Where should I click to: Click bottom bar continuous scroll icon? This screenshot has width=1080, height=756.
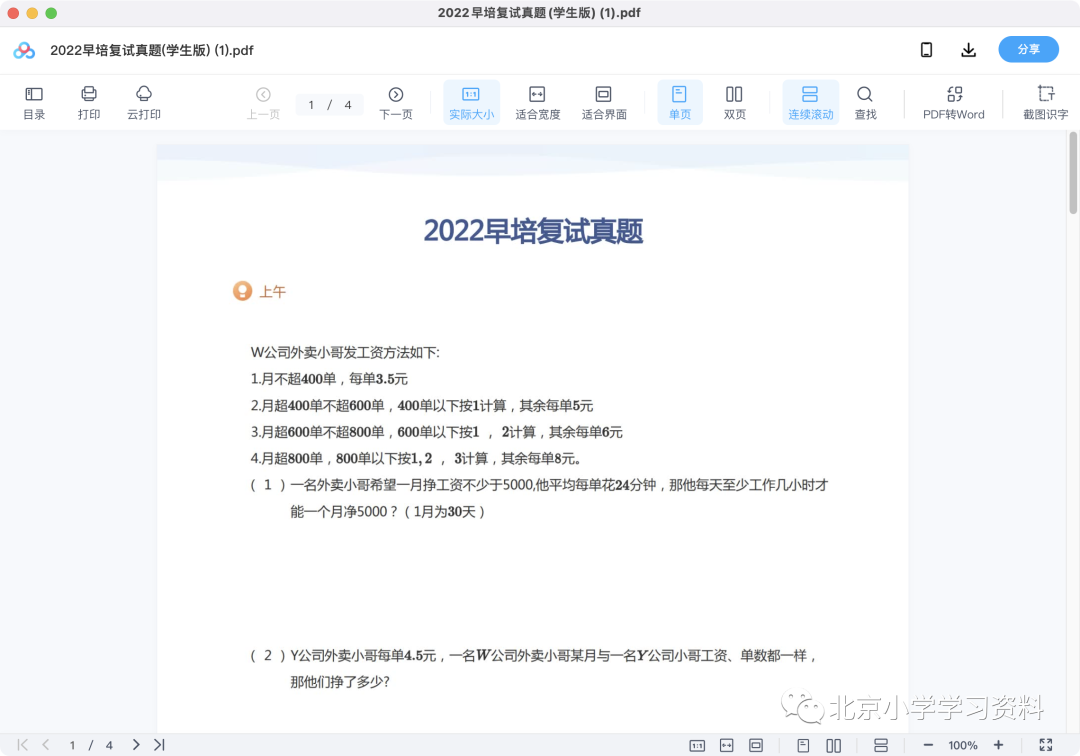click(x=880, y=745)
